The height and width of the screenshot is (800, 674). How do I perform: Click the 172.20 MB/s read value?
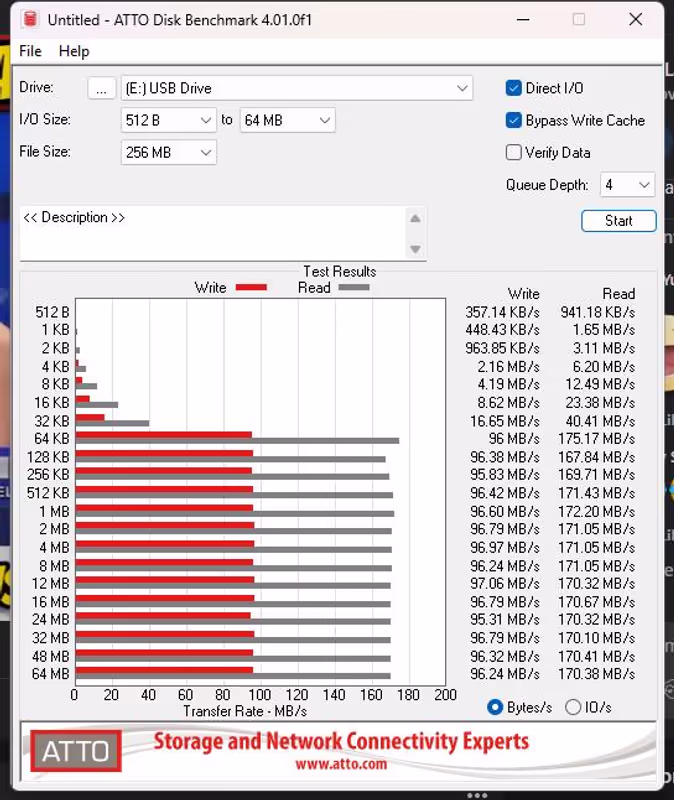click(x=596, y=511)
